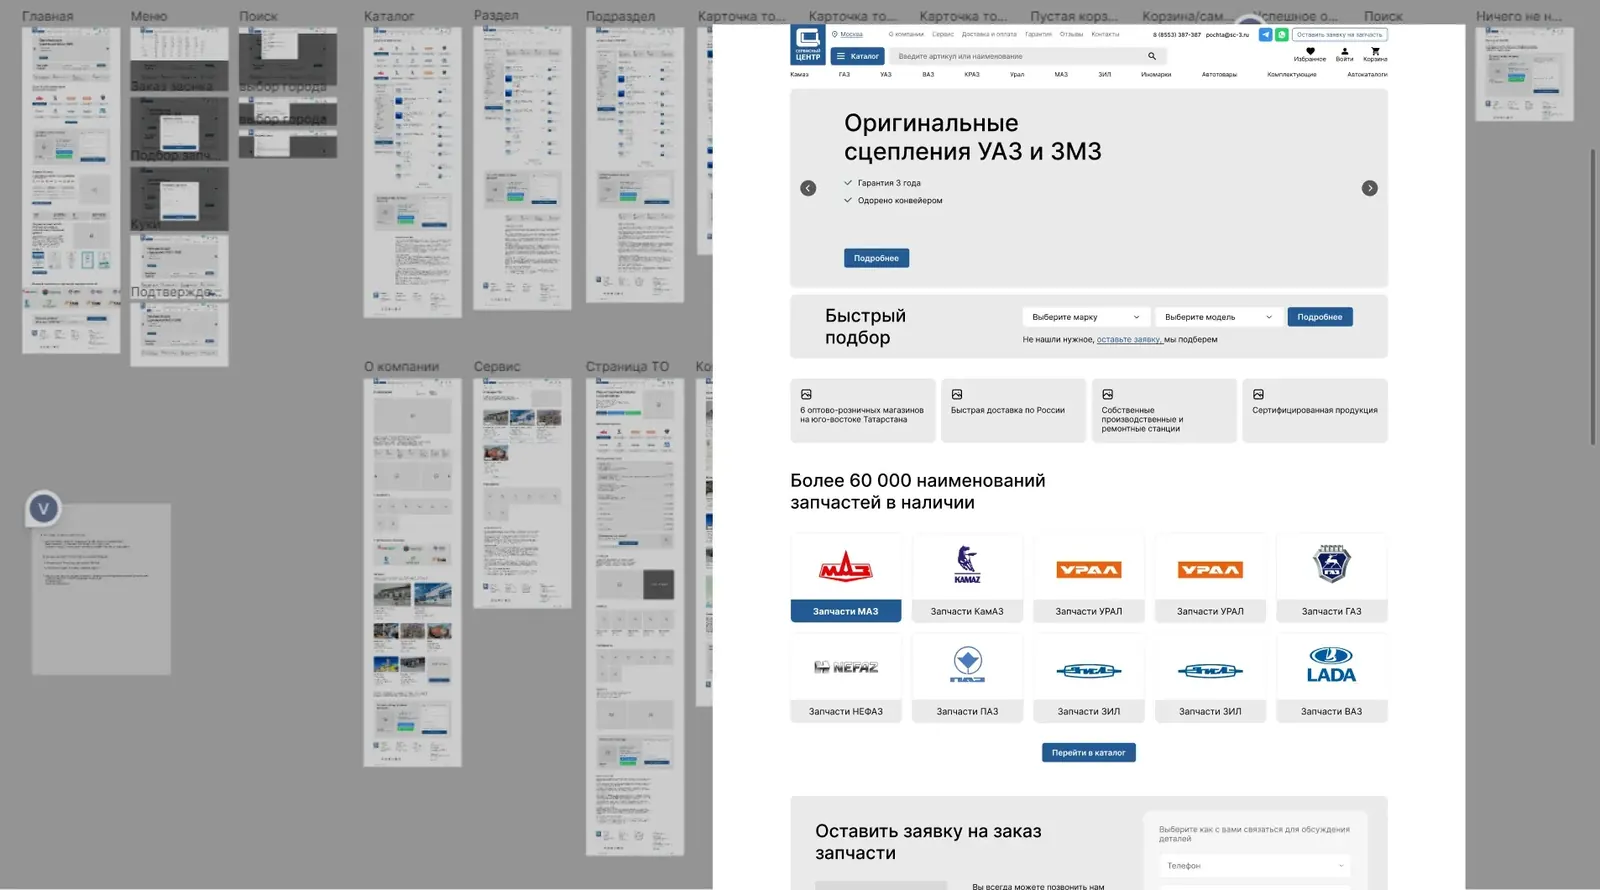Open the Корзина cart icon

(x=1375, y=51)
